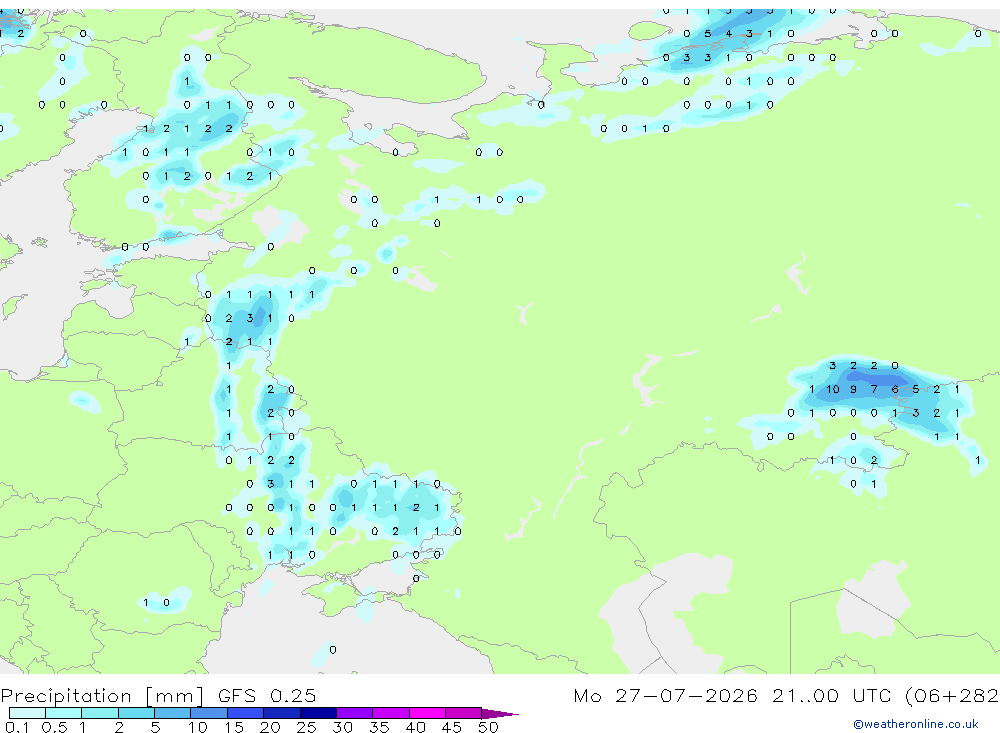
Task: Click the 'Mo 27-07-2026' date text
Action: [x=666, y=695]
